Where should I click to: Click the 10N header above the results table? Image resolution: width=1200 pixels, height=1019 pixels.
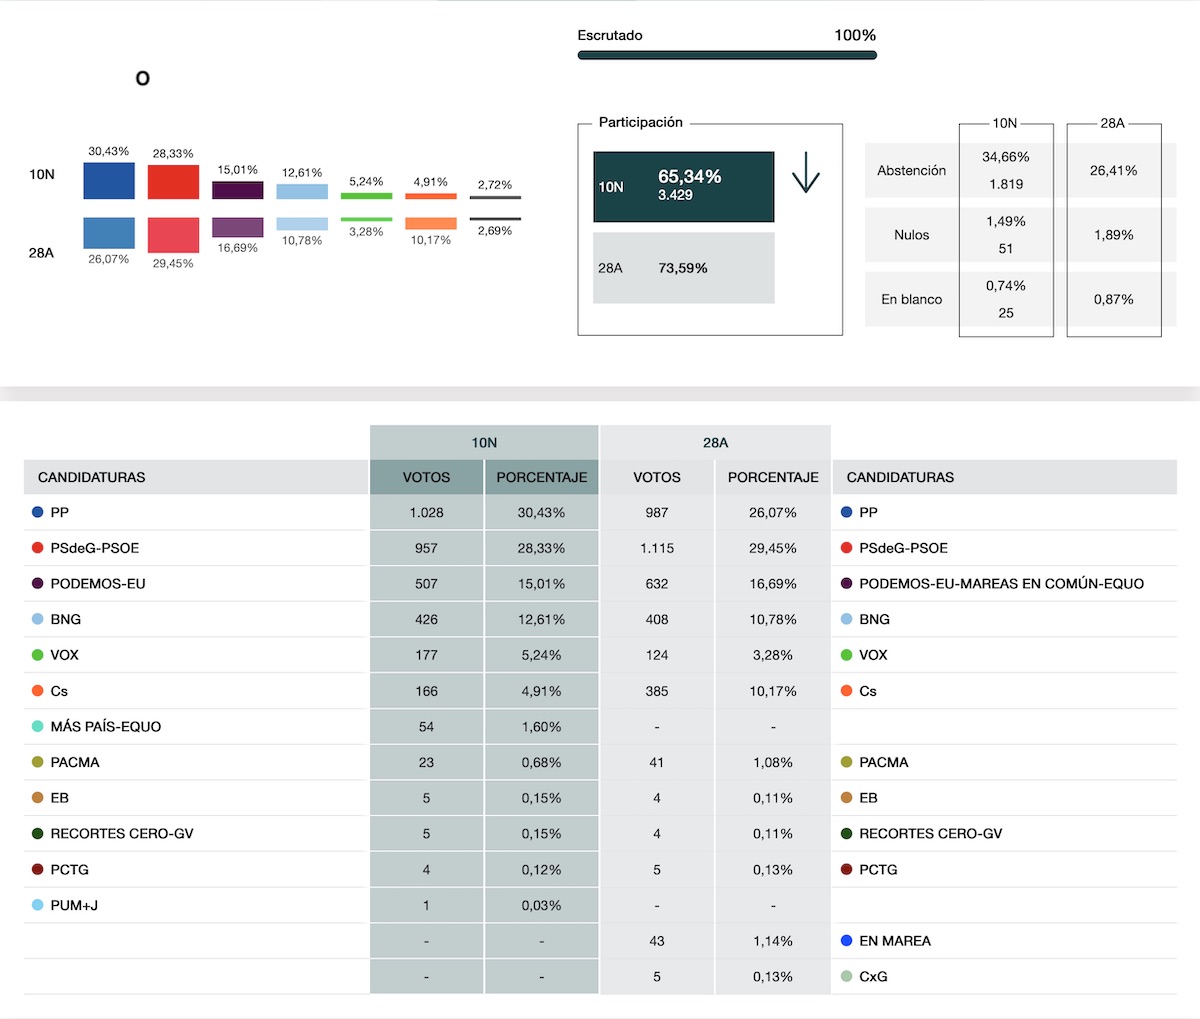click(x=484, y=443)
